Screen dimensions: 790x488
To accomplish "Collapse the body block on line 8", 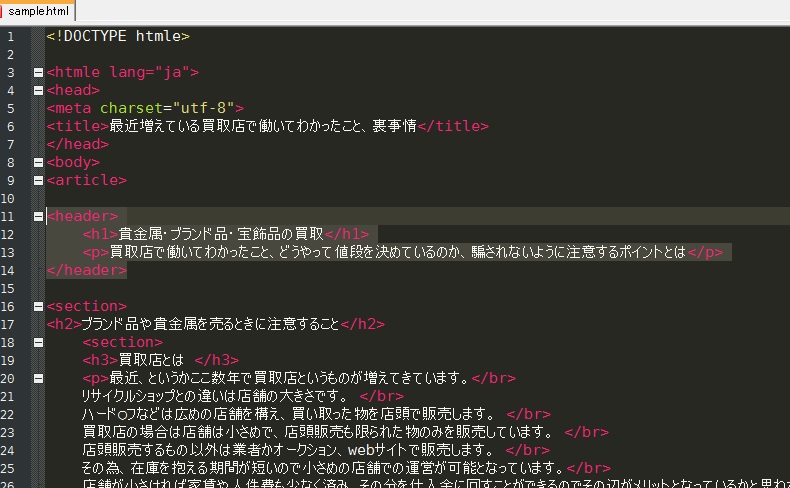I will 38,163.
